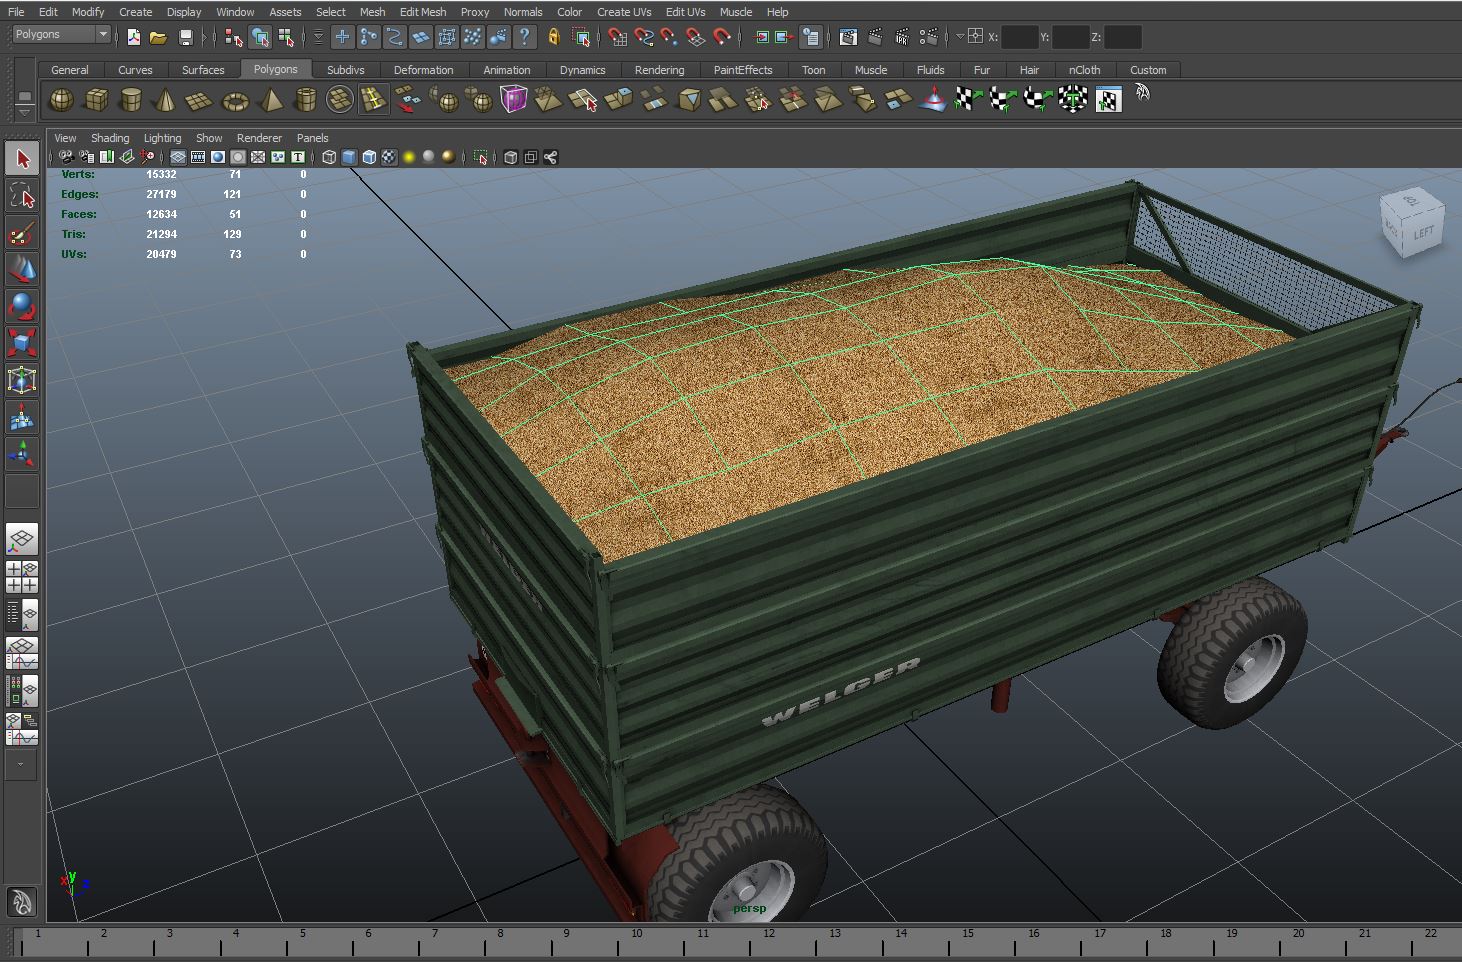Select the Rotate tool in toolbox
Image resolution: width=1462 pixels, height=962 pixels.
pos(22,306)
